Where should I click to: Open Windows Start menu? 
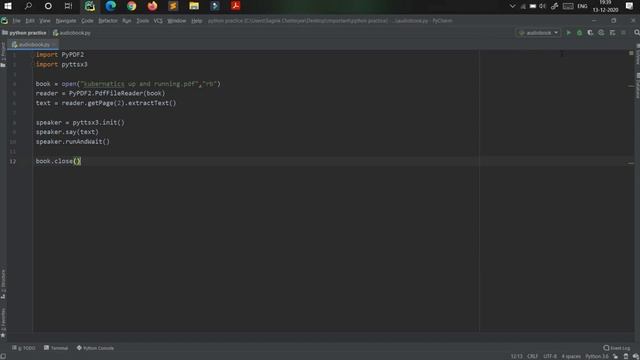tap(8, 6)
